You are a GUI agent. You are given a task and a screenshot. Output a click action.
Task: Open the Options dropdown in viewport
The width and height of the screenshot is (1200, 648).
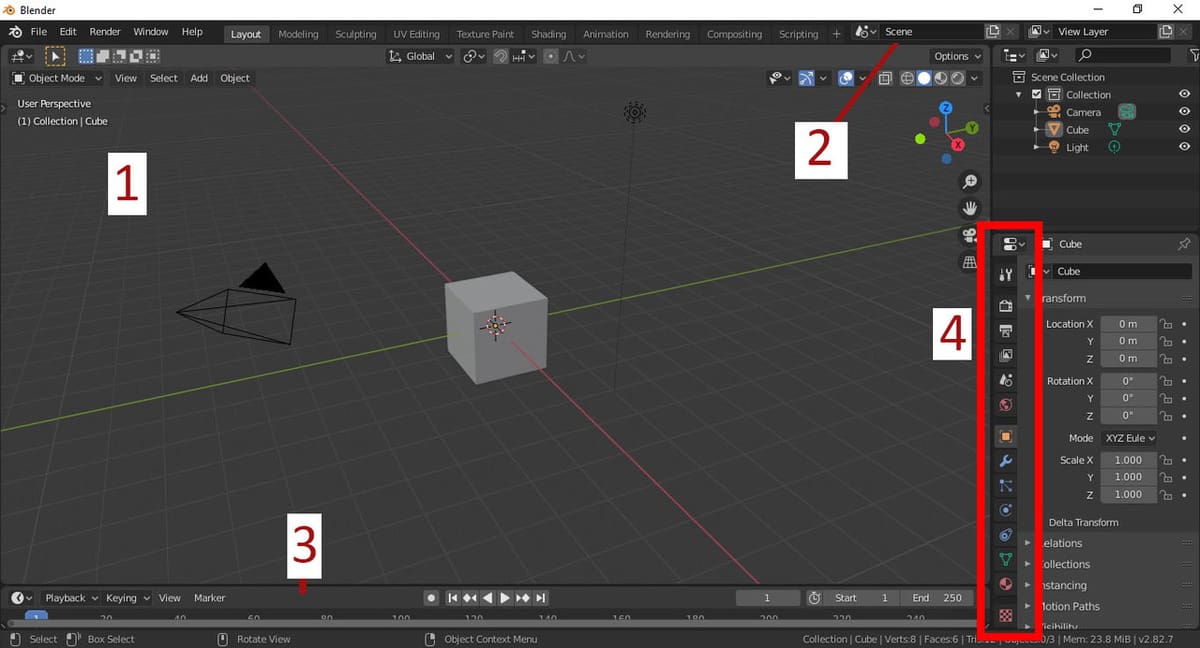click(x=958, y=56)
